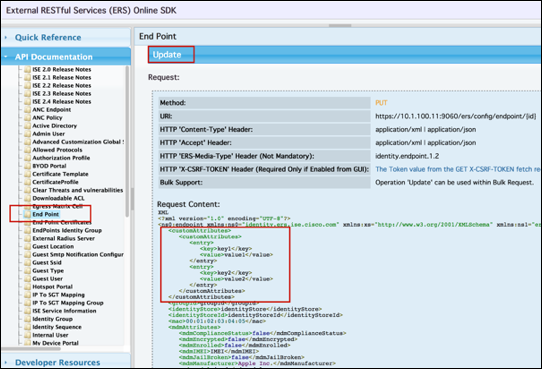Screen dimensions: 542x369
Task: Click folder icon beside Guest Ssid
Action: pyautogui.click(x=27, y=263)
